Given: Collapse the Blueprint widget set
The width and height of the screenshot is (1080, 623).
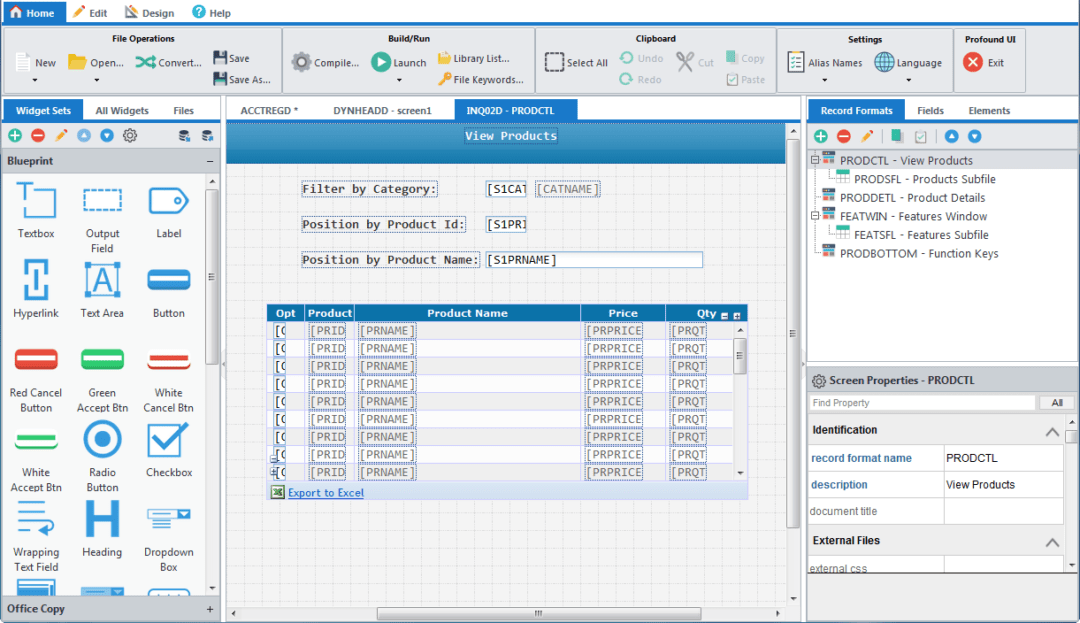Looking at the screenshot, I should click(x=210, y=161).
